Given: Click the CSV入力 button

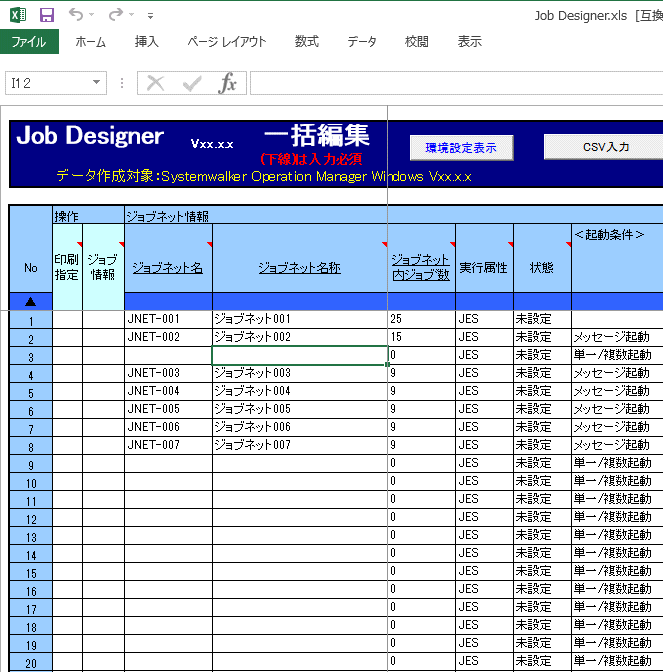Looking at the screenshot, I should [x=603, y=147].
